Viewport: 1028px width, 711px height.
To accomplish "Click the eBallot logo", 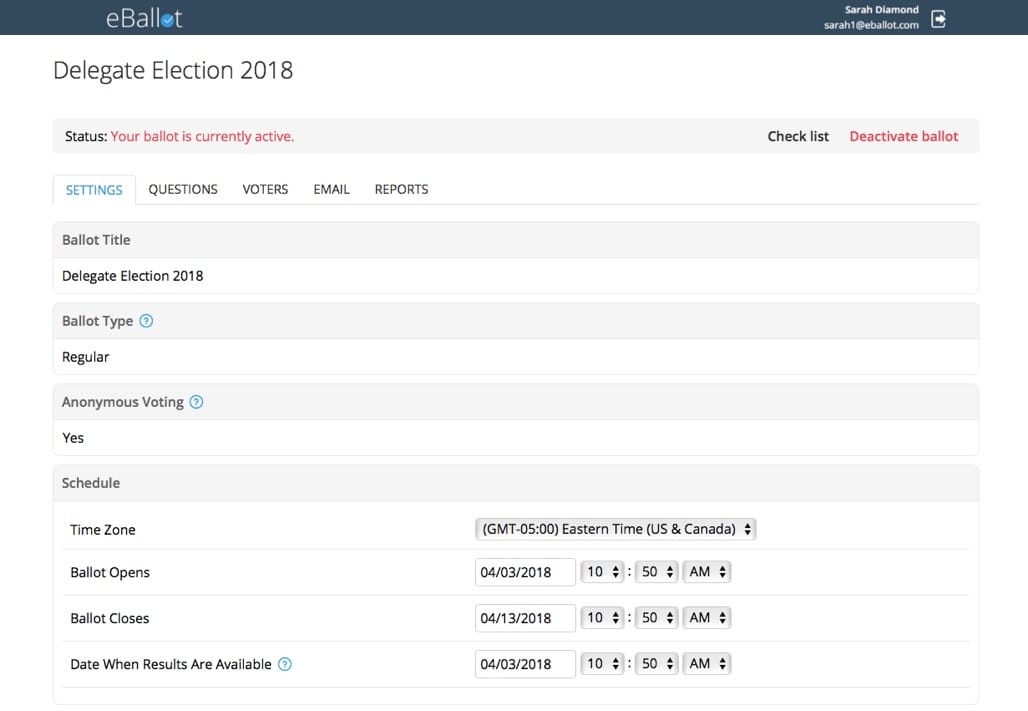I will click(x=143, y=17).
